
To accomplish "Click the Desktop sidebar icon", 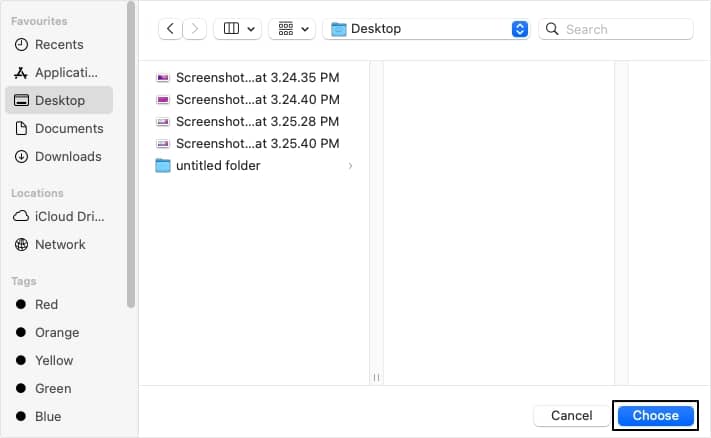I will pos(21,100).
